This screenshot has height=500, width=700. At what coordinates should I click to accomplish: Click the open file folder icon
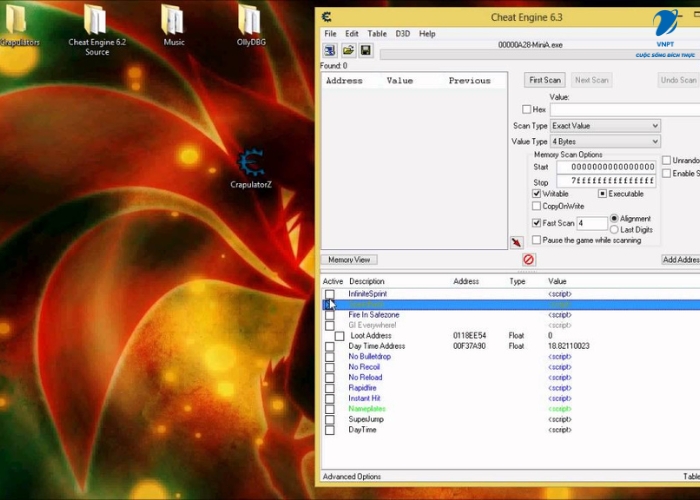pyautogui.click(x=348, y=50)
